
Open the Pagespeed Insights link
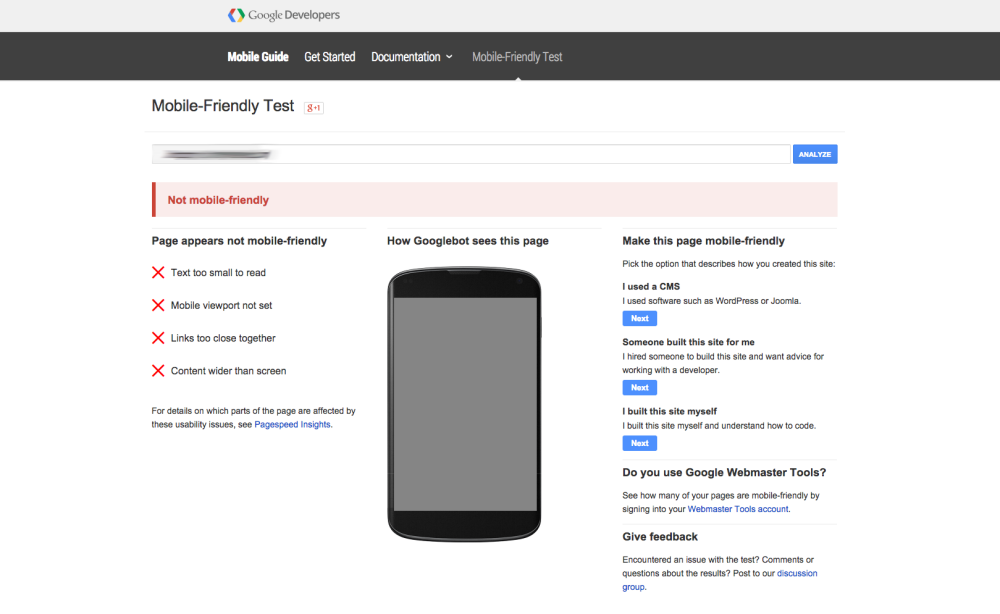click(x=292, y=425)
